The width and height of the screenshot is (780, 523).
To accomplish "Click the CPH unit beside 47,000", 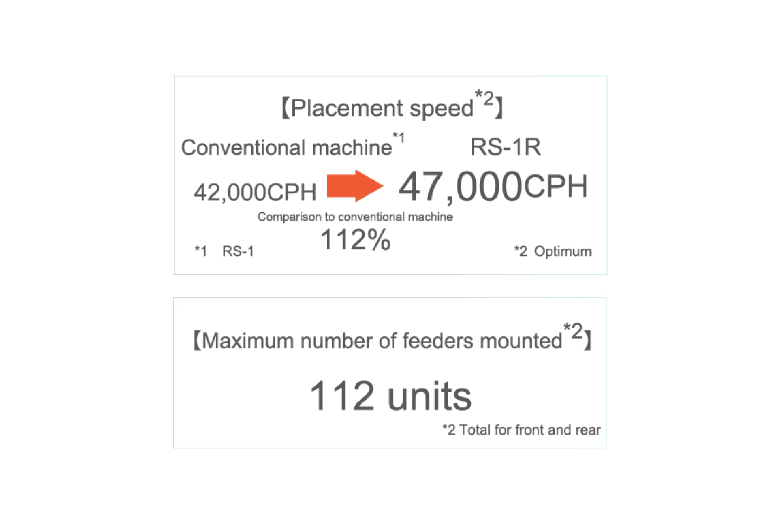I will pyautogui.click(x=556, y=187).
